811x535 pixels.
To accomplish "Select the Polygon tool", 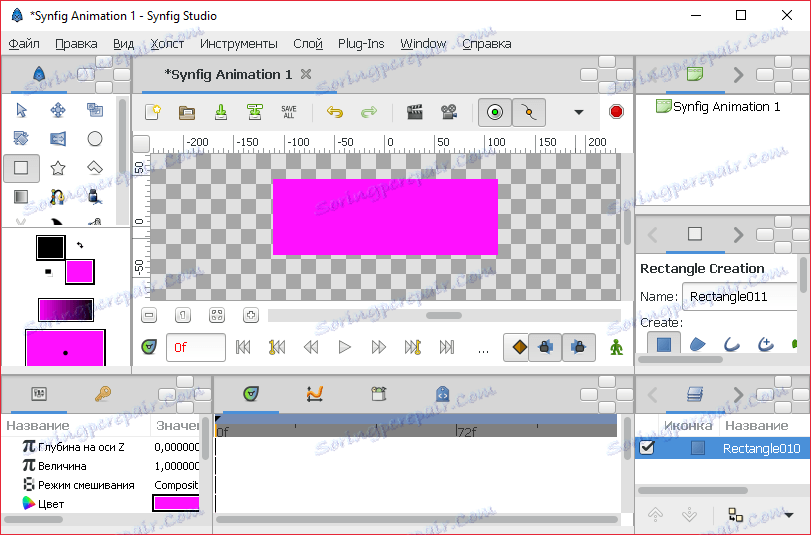I will tap(95, 168).
